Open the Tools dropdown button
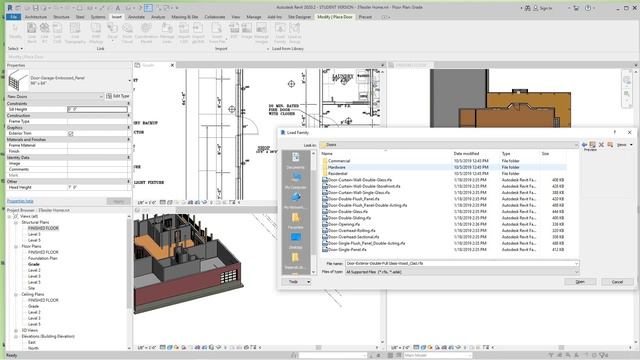640x360 pixels. coord(296,282)
